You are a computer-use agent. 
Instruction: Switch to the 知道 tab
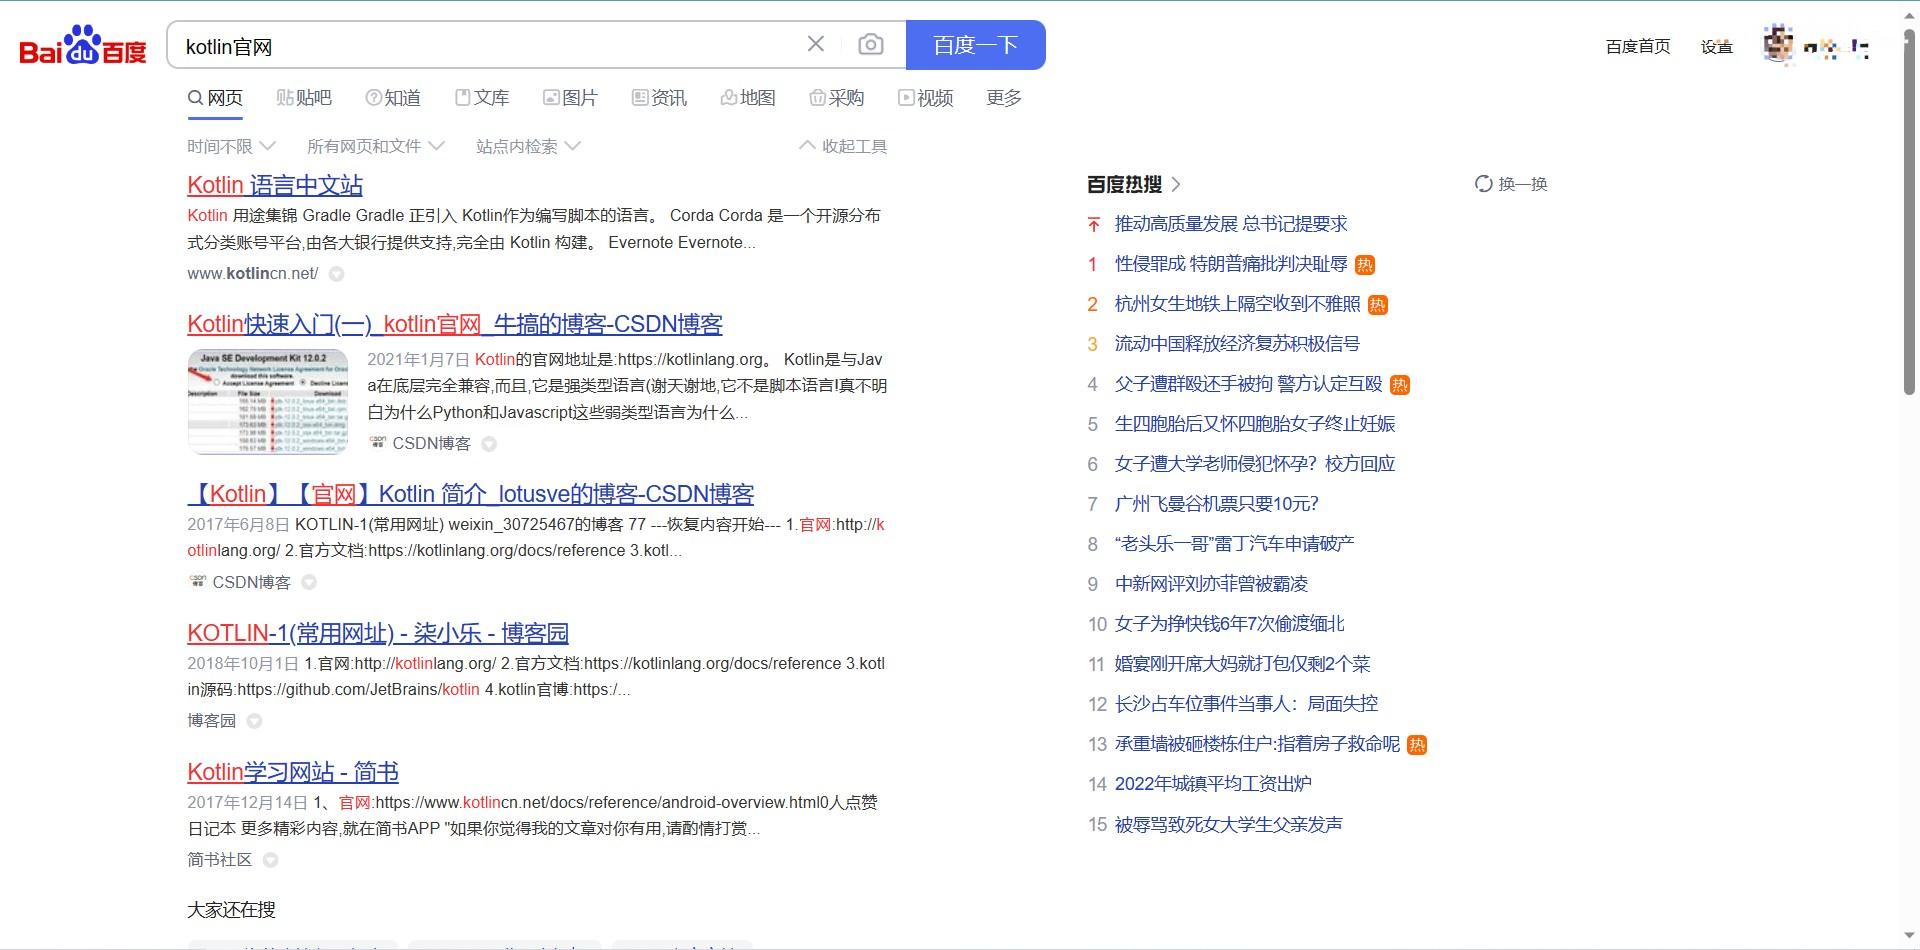[393, 98]
